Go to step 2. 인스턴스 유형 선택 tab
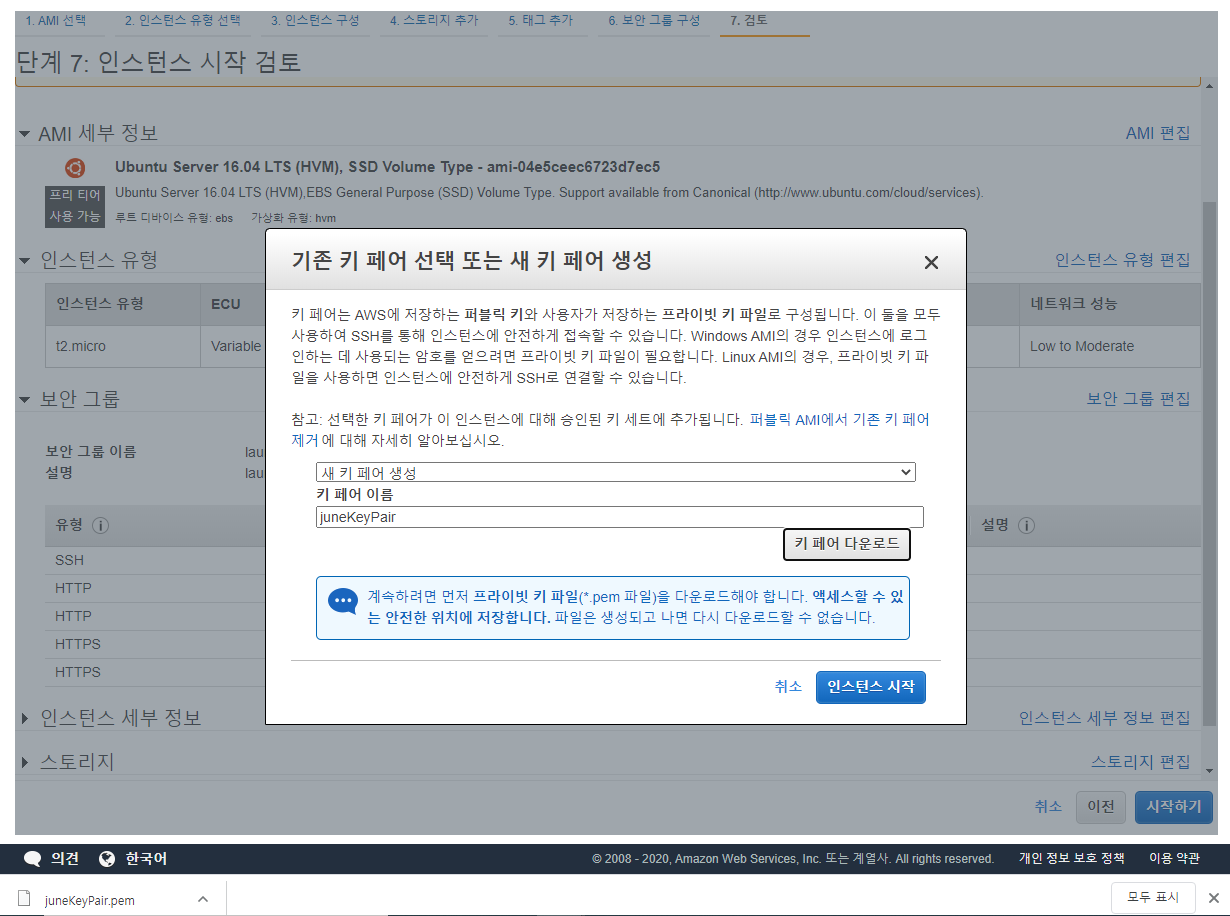Screen dimensions: 1230x916 [183, 20]
